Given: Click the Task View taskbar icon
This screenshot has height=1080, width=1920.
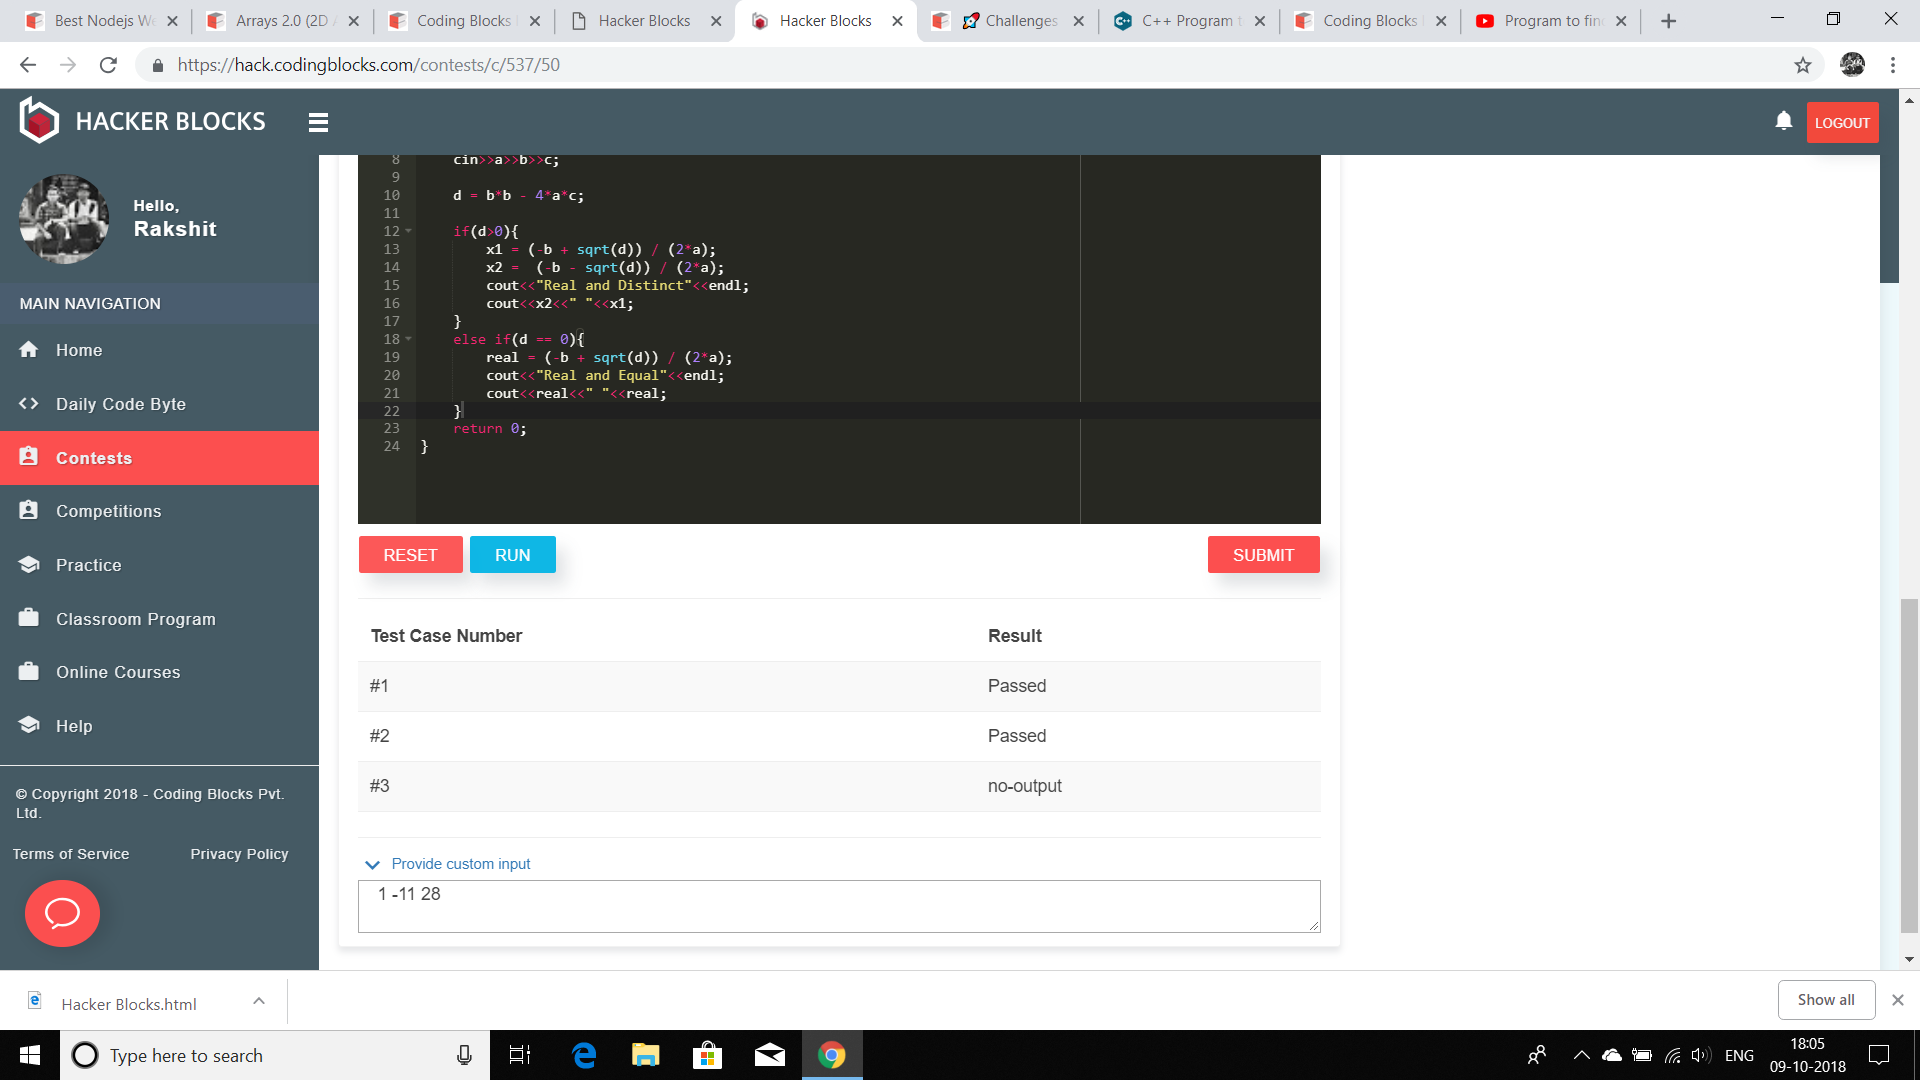Looking at the screenshot, I should (x=520, y=1055).
